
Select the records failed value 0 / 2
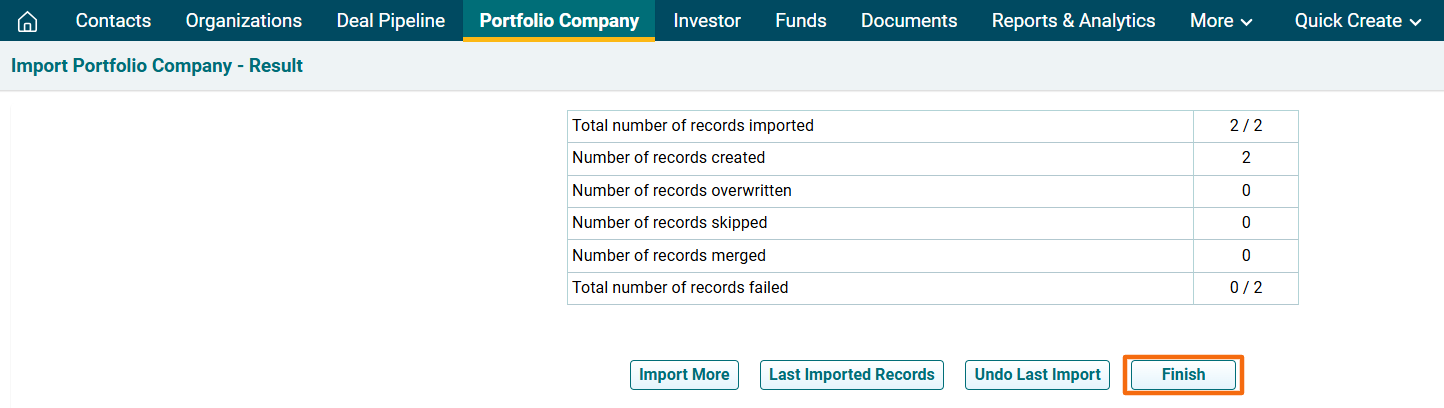(1245, 288)
